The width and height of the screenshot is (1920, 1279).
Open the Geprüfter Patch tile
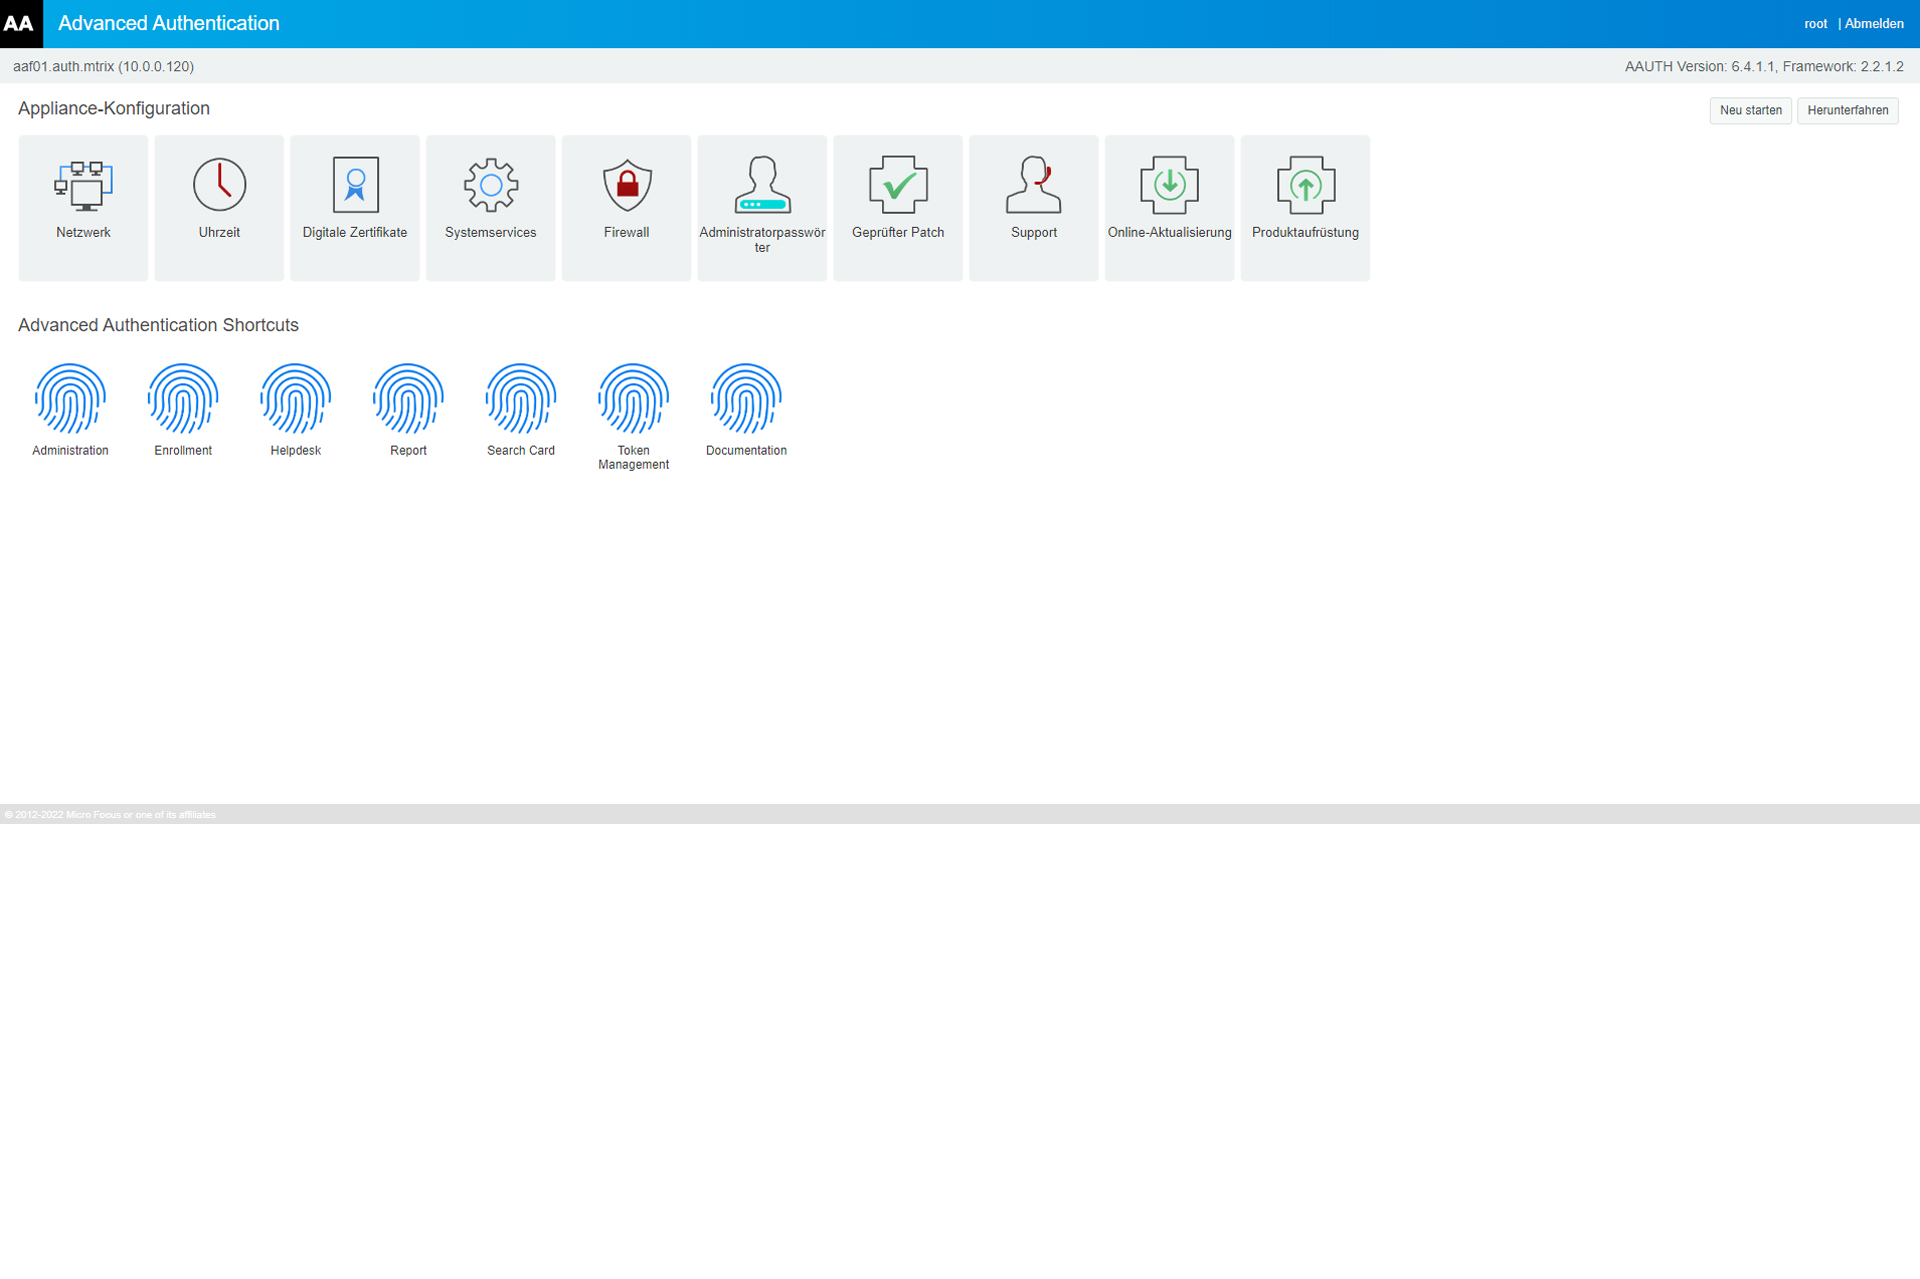(x=898, y=207)
